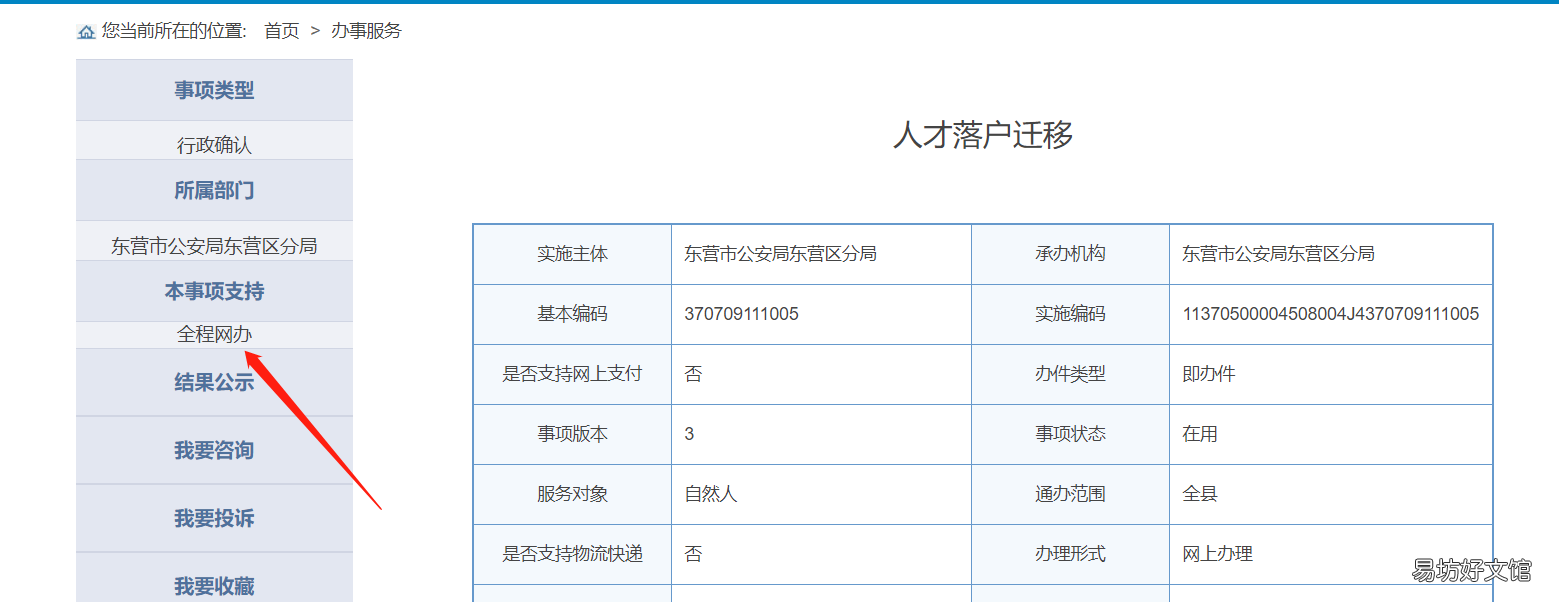Click the 实施主体 label cell

(572, 254)
